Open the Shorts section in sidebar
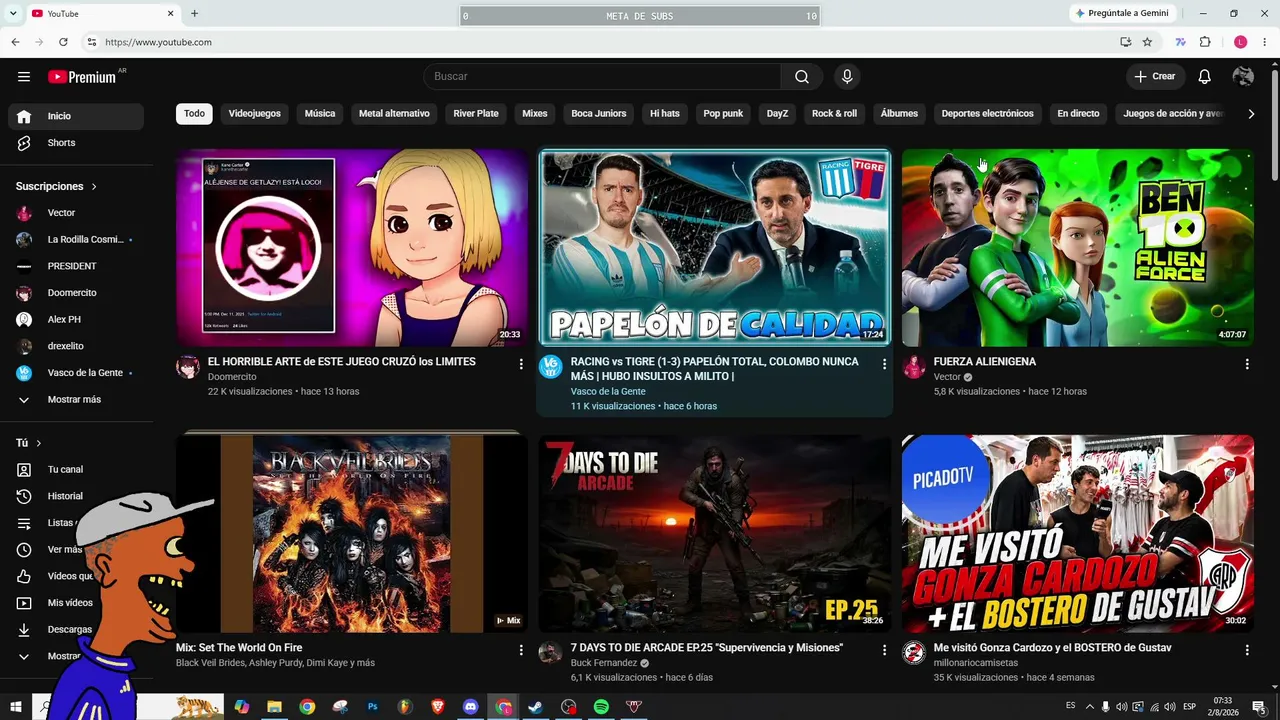 pos(76,143)
